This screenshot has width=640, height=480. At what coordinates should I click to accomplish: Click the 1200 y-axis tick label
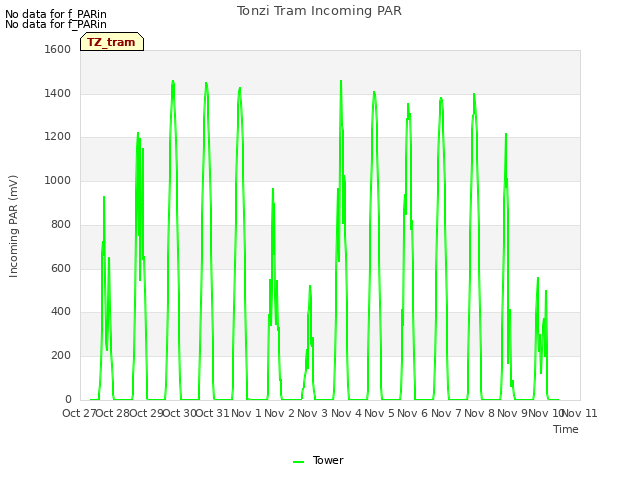click(58, 137)
